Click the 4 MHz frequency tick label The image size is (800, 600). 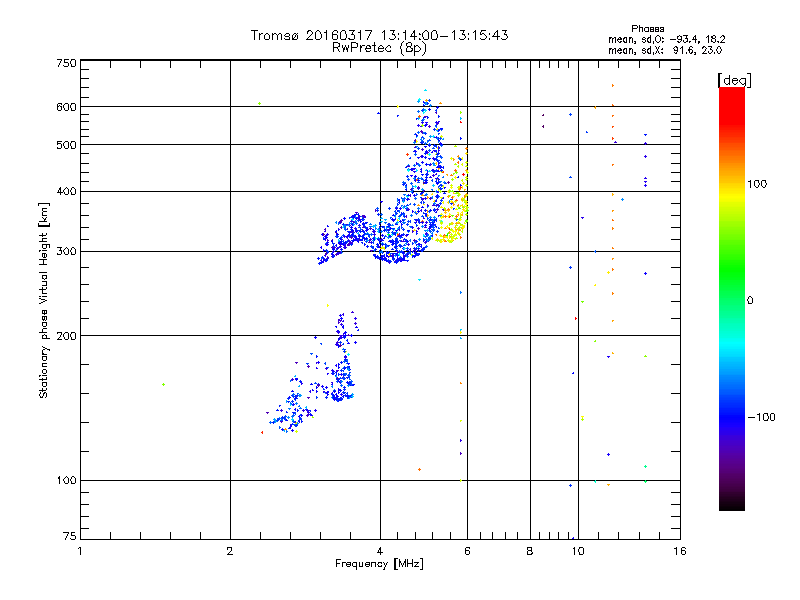click(x=380, y=551)
